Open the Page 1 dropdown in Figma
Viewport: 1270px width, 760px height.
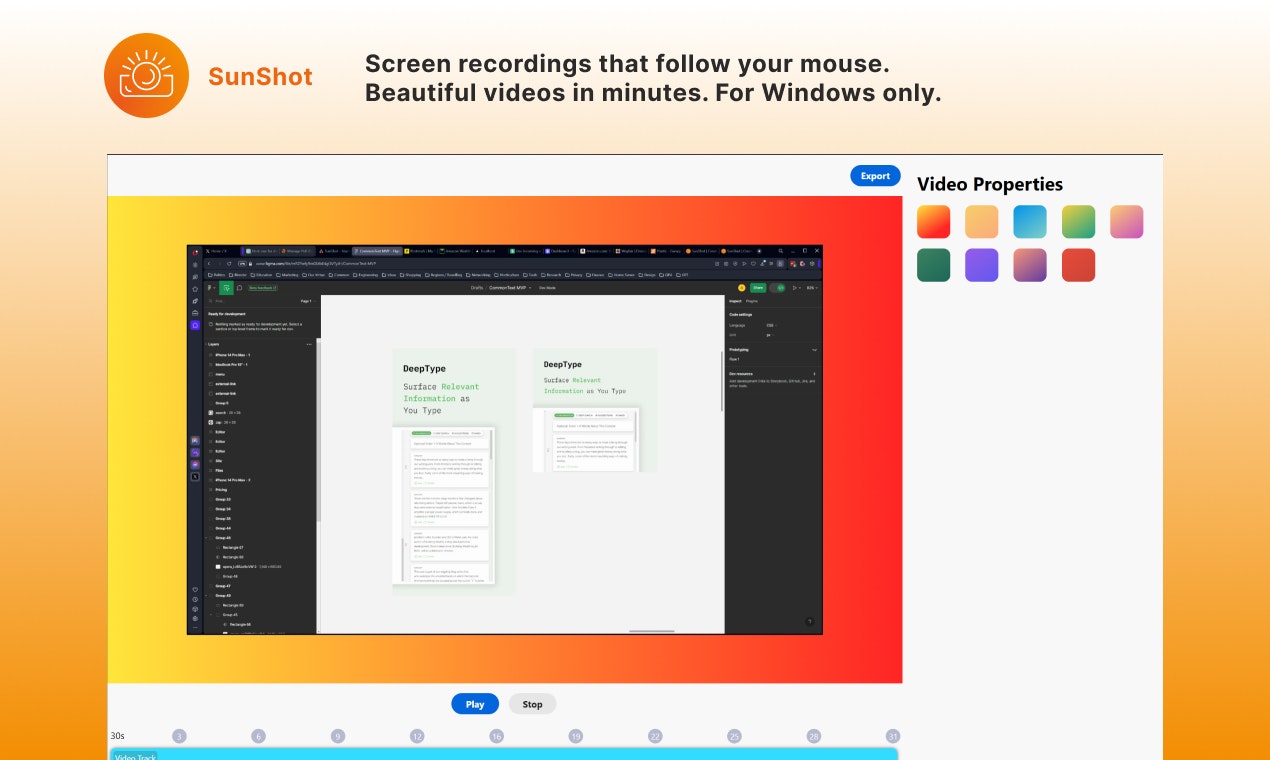(x=307, y=300)
